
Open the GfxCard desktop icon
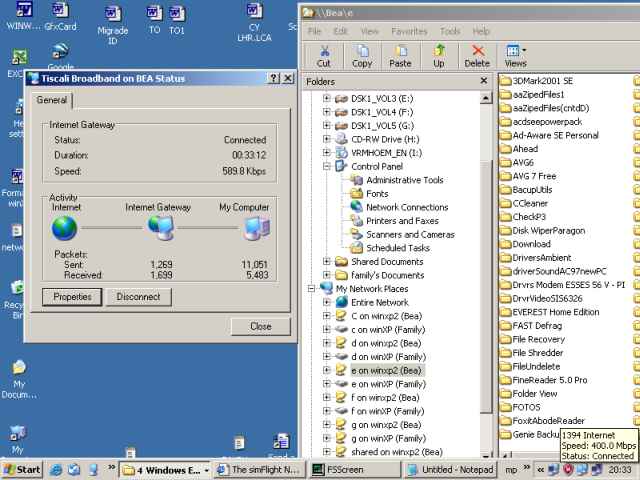pyautogui.click(x=60, y=18)
